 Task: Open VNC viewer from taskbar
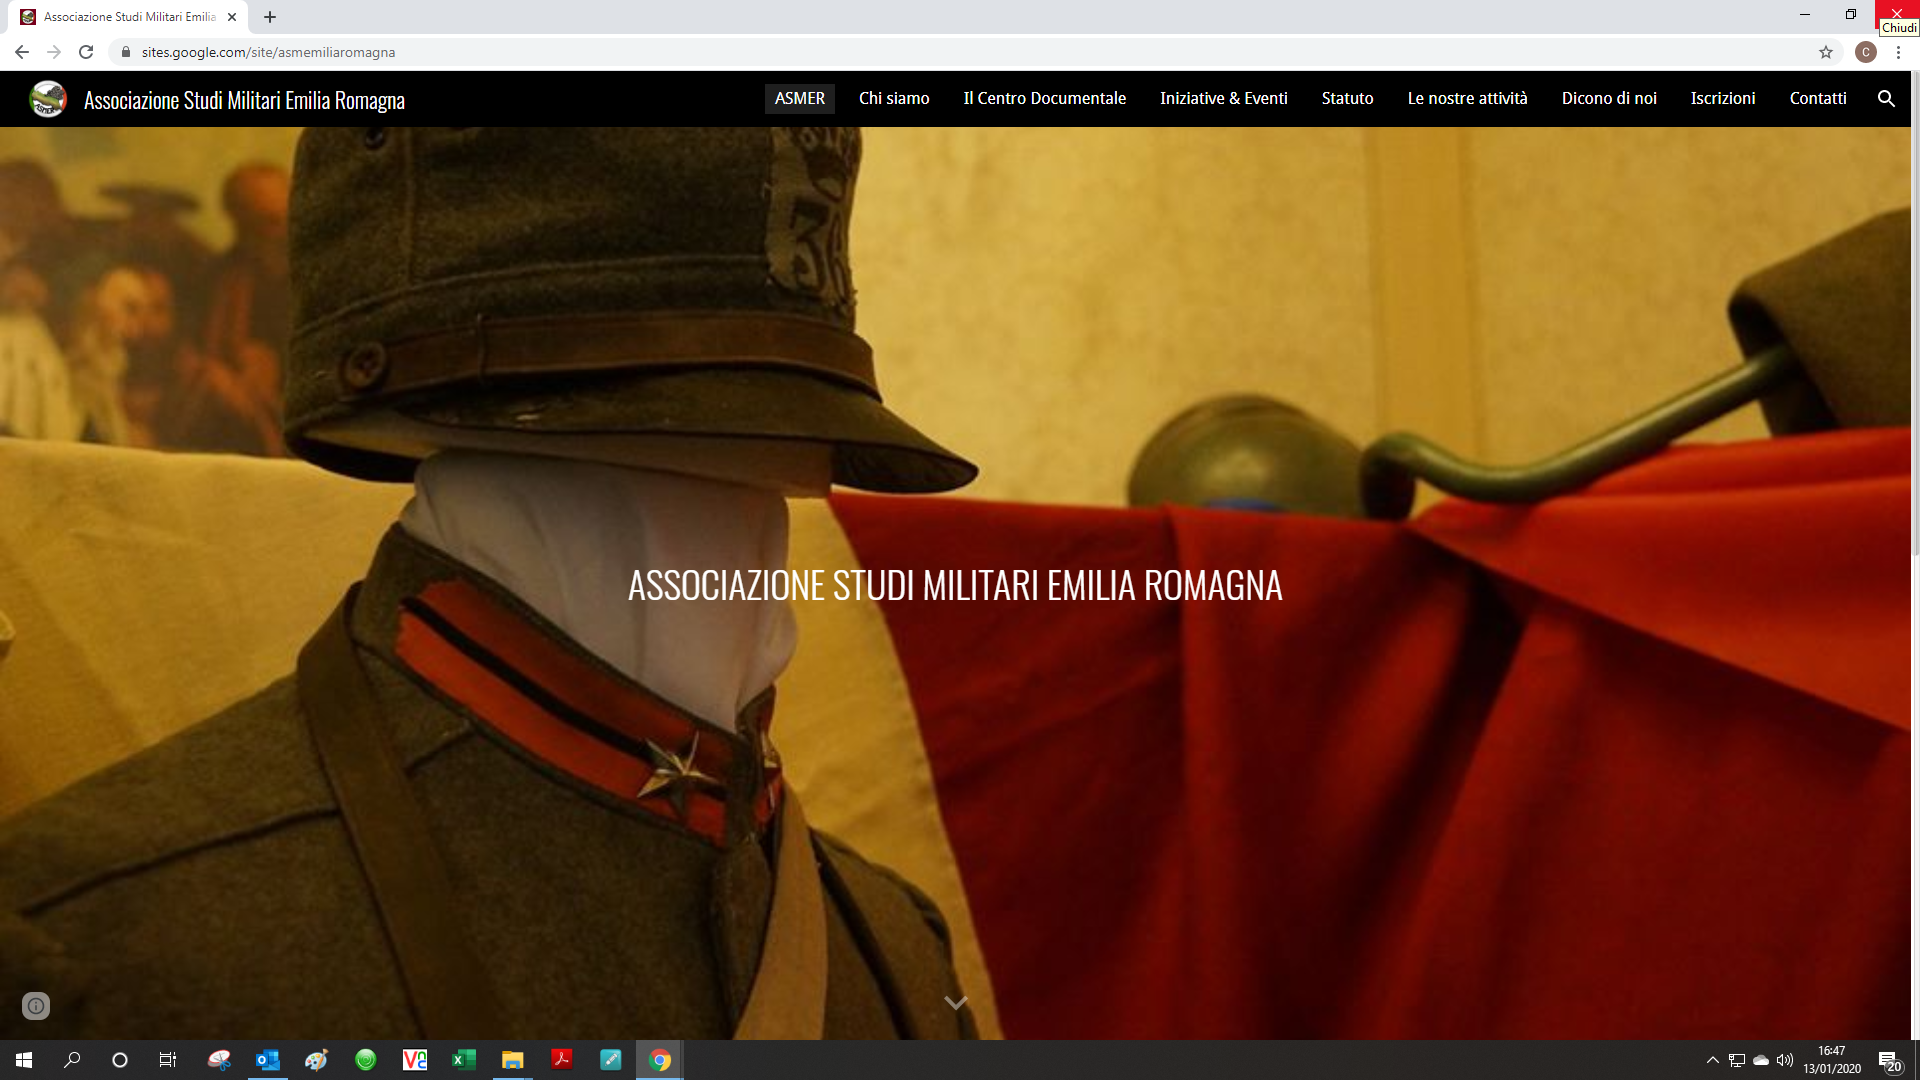(x=414, y=1060)
